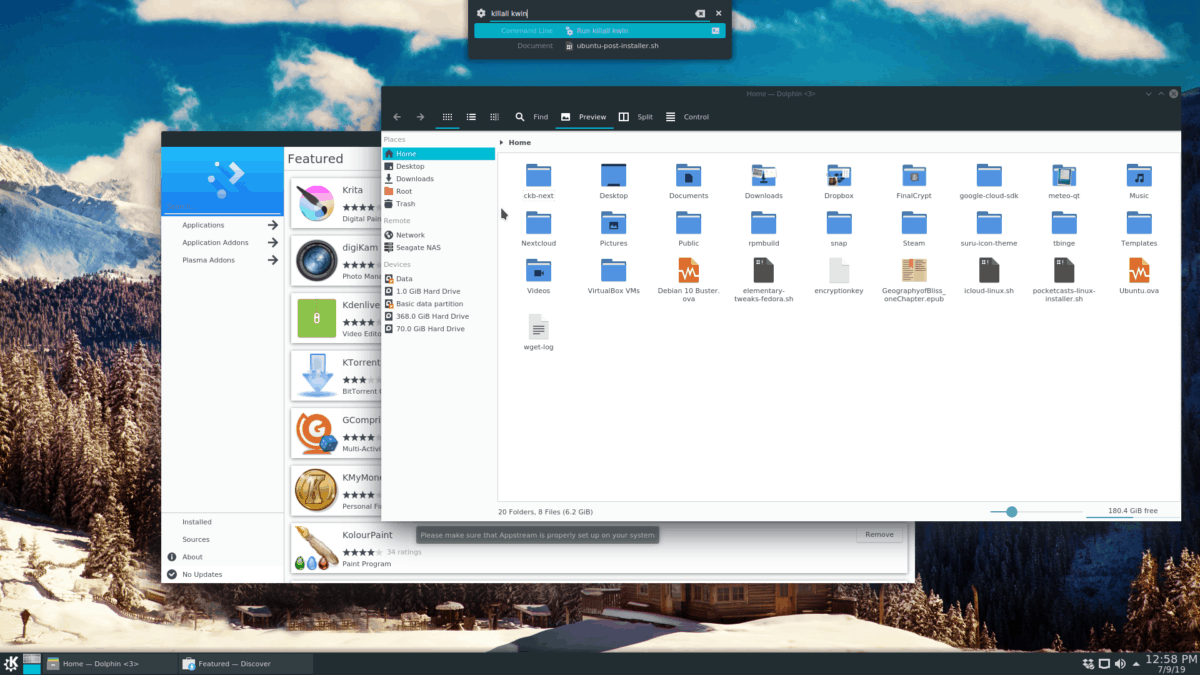Select the Pictures folder icon
Screen dimensions: 1200x675
[613, 223]
